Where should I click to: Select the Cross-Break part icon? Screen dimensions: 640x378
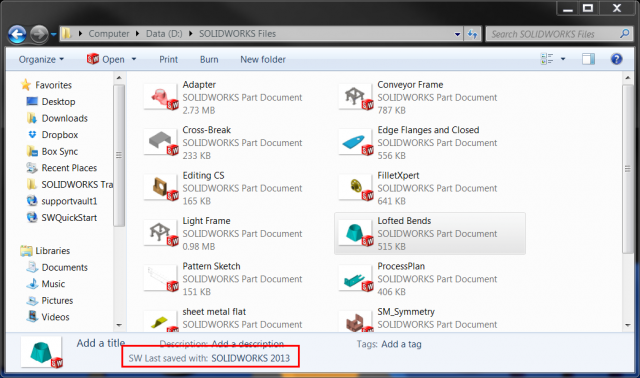tap(161, 142)
